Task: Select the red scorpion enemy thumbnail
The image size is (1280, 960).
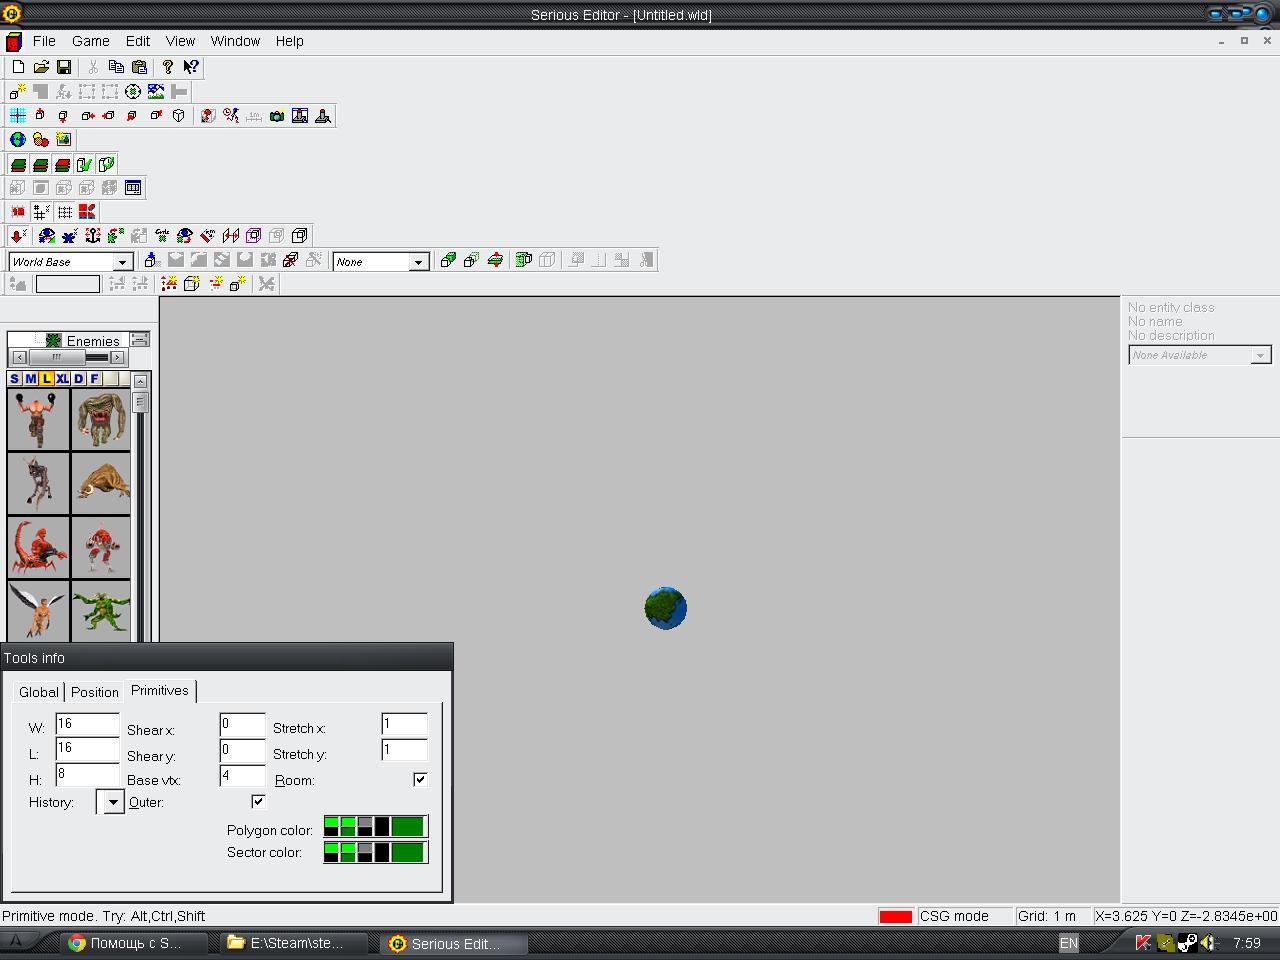Action: tap(38, 547)
